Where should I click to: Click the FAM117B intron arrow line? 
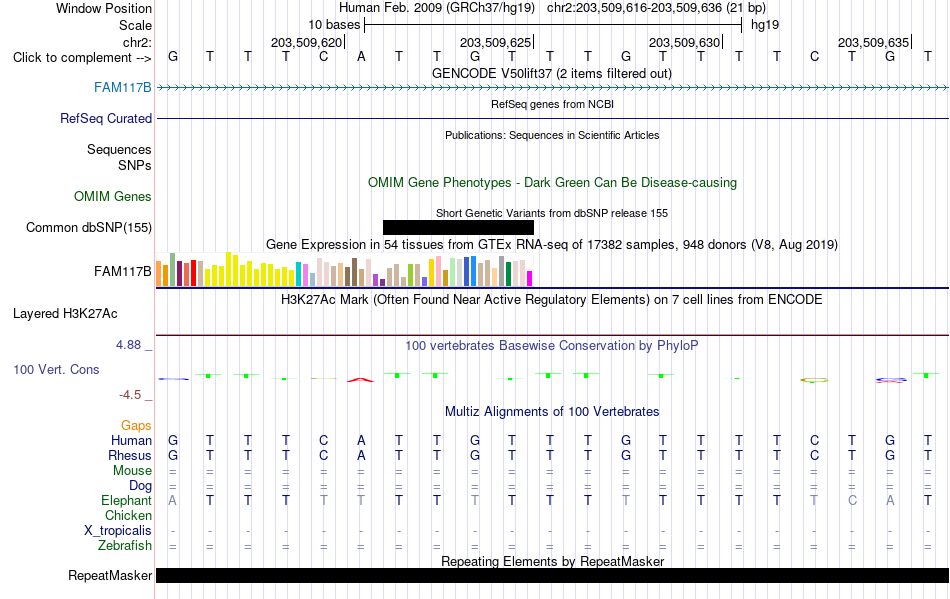click(x=552, y=88)
